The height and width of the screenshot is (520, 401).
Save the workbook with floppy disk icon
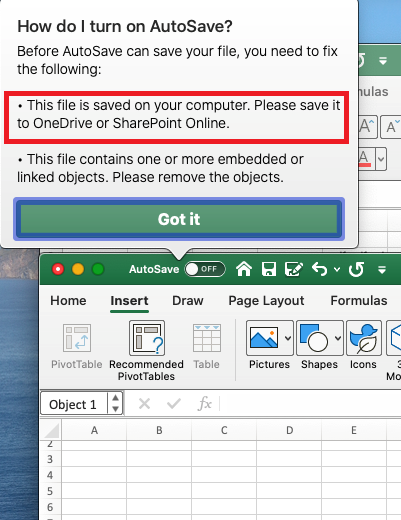point(269,269)
